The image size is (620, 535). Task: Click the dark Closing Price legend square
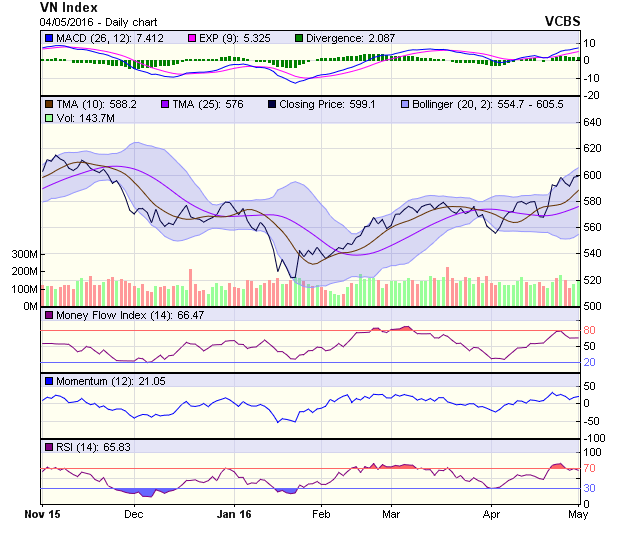coord(272,104)
